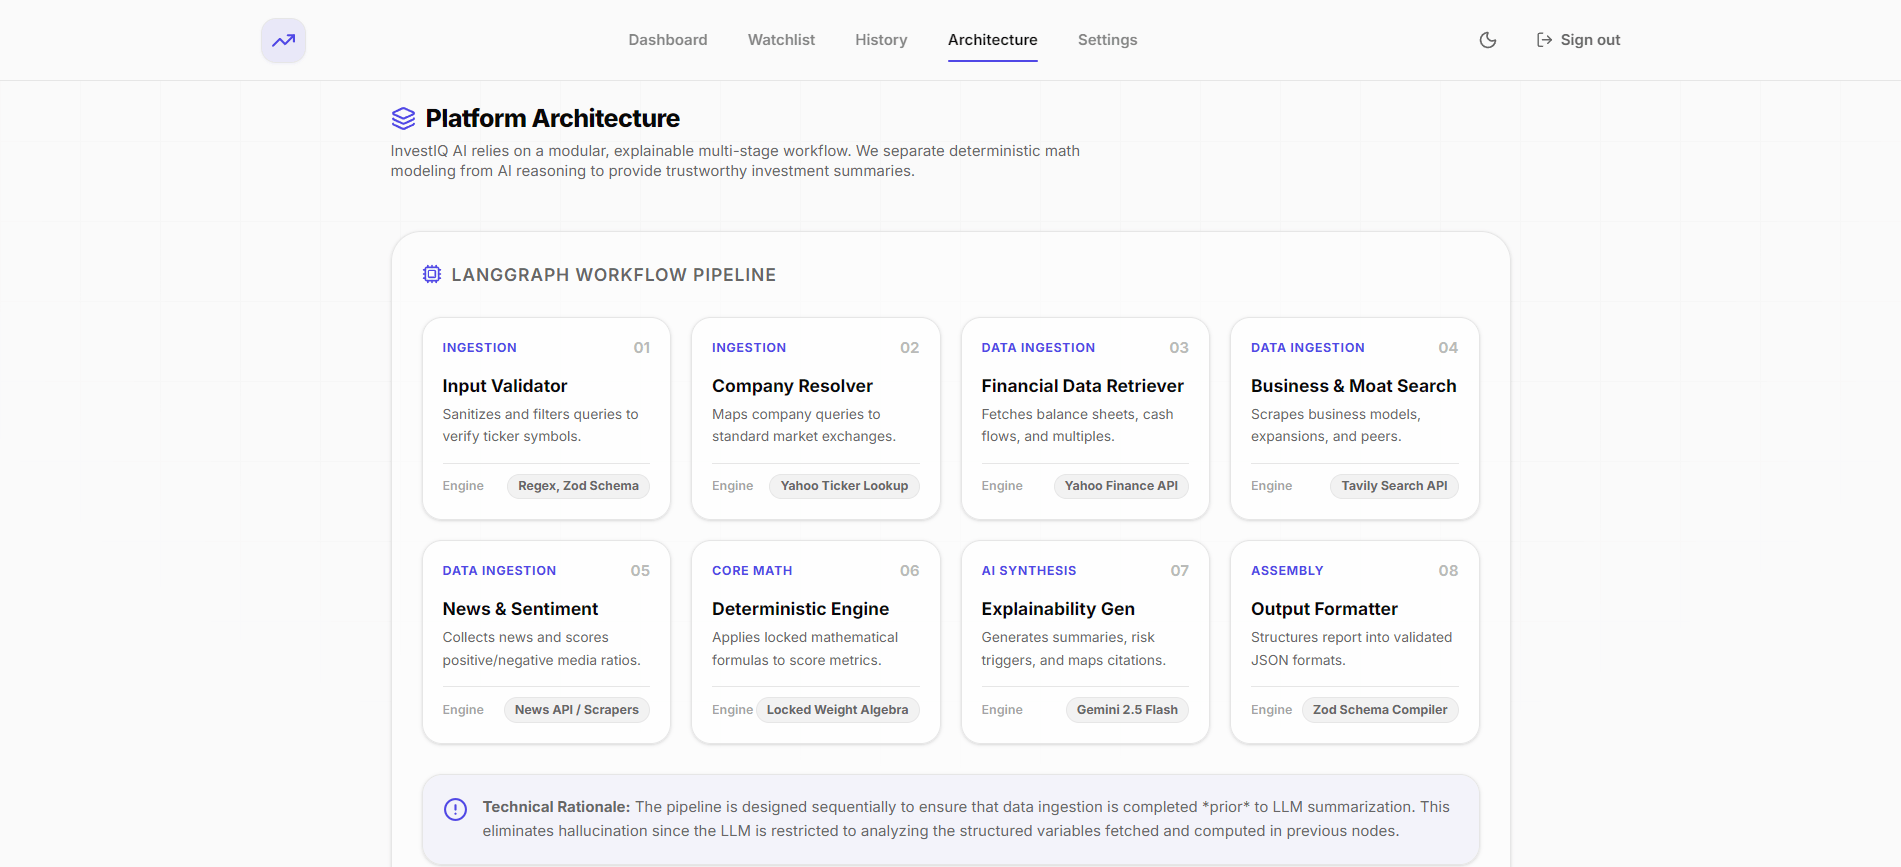Select the Company Resolver card title

792,386
